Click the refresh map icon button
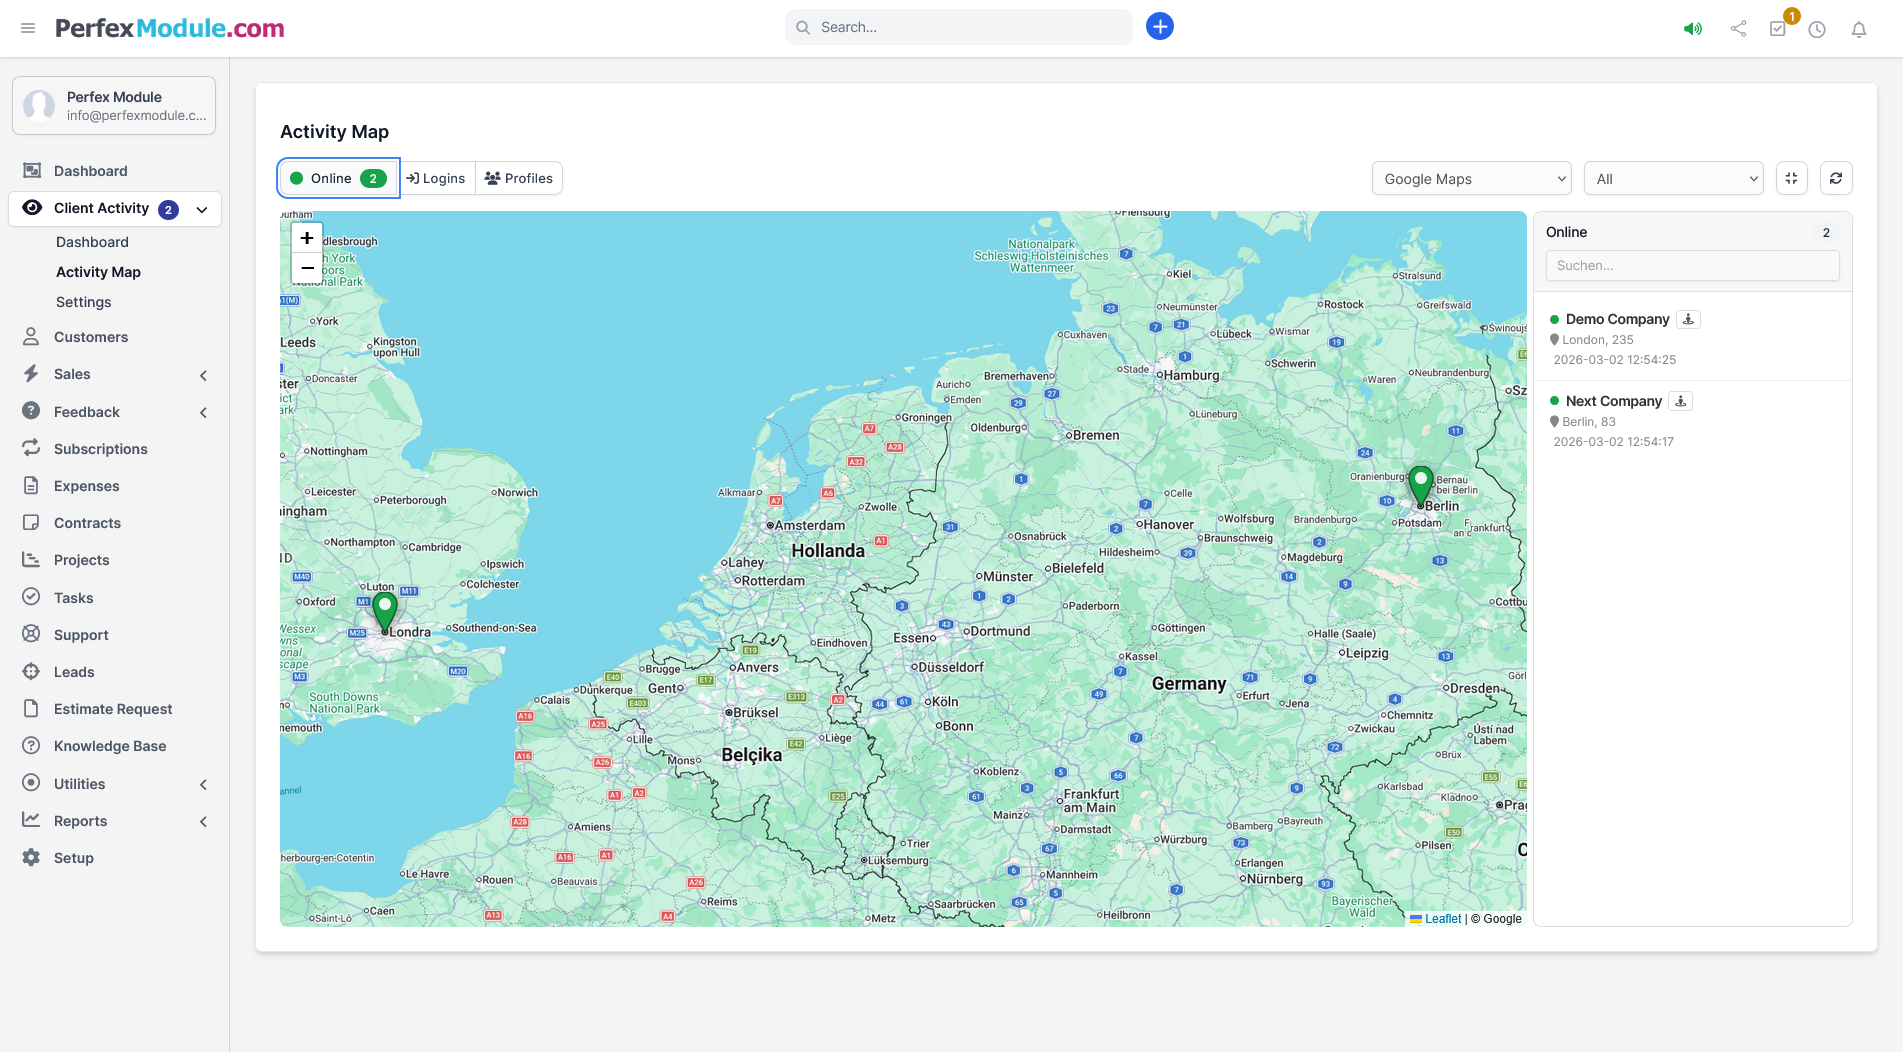The width and height of the screenshot is (1903, 1052). (1835, 178)
